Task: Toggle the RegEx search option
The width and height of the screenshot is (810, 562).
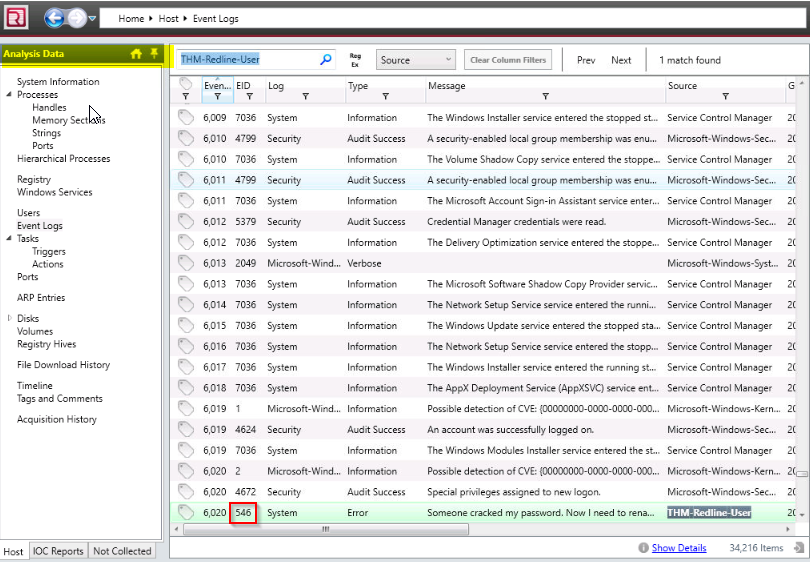Action: pos(355,60)
